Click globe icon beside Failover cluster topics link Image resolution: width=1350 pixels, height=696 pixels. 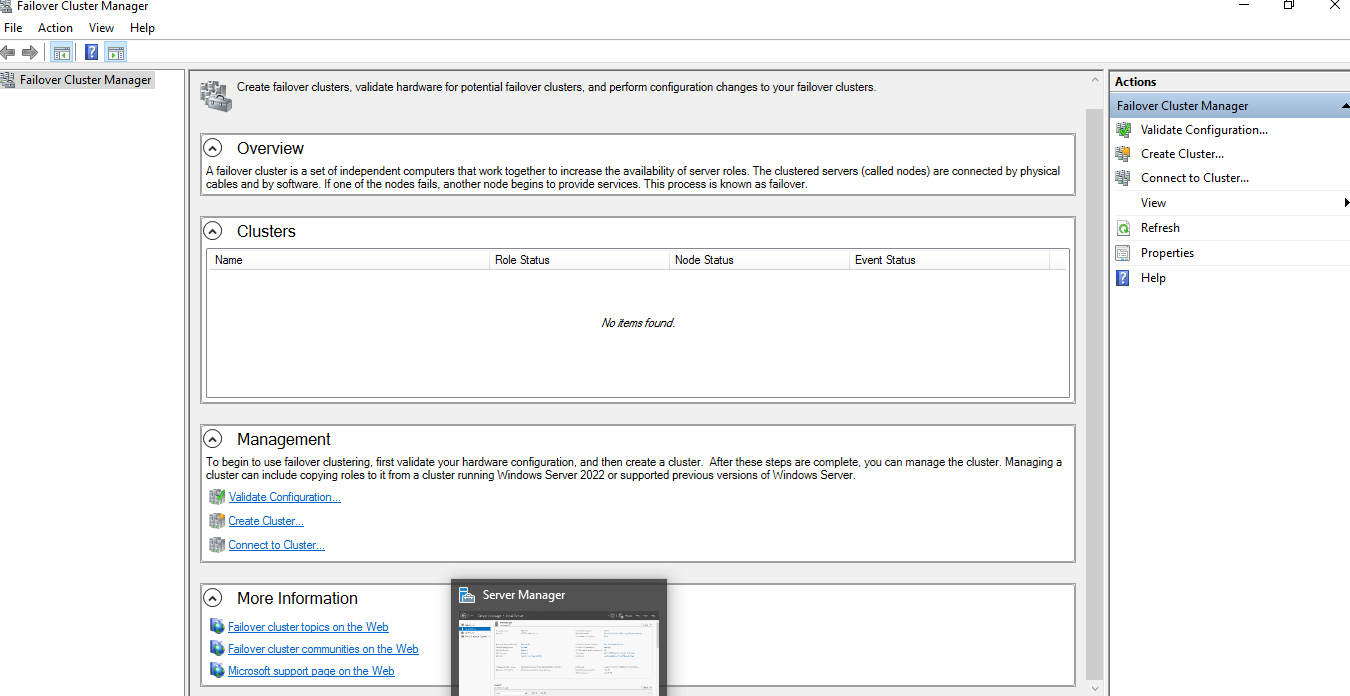(217, 627)
